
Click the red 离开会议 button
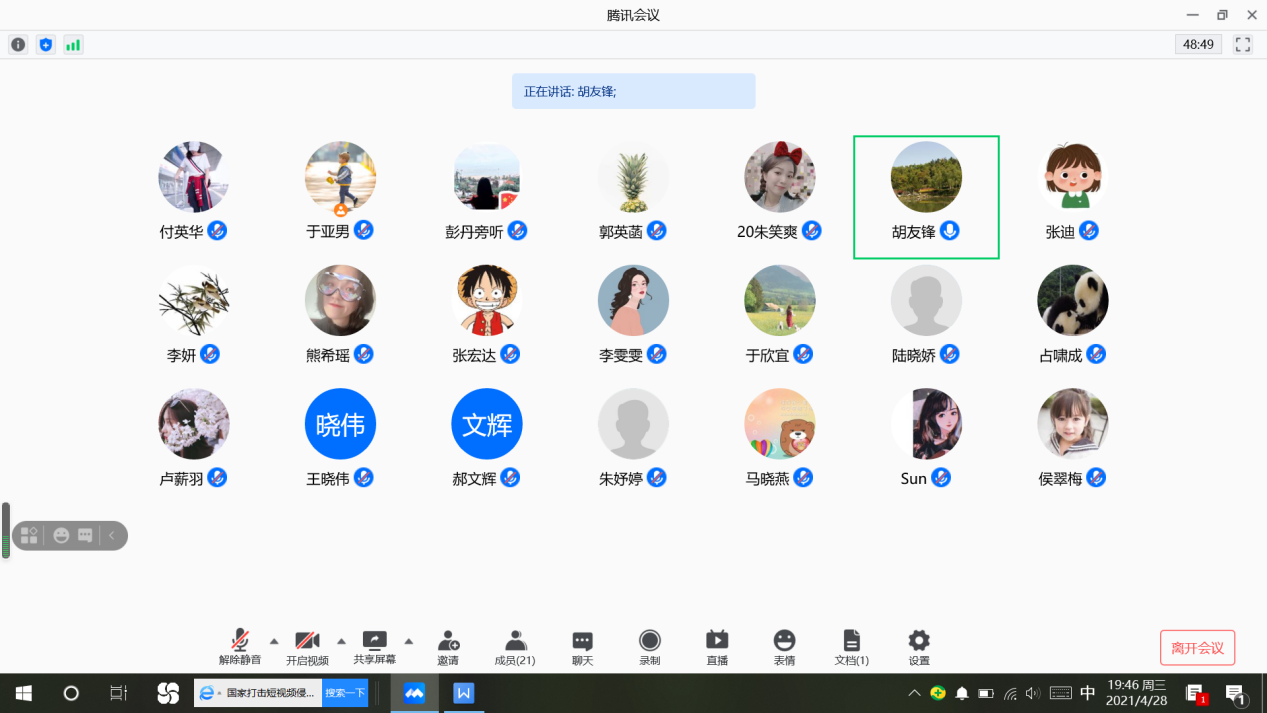[1197, 648]
